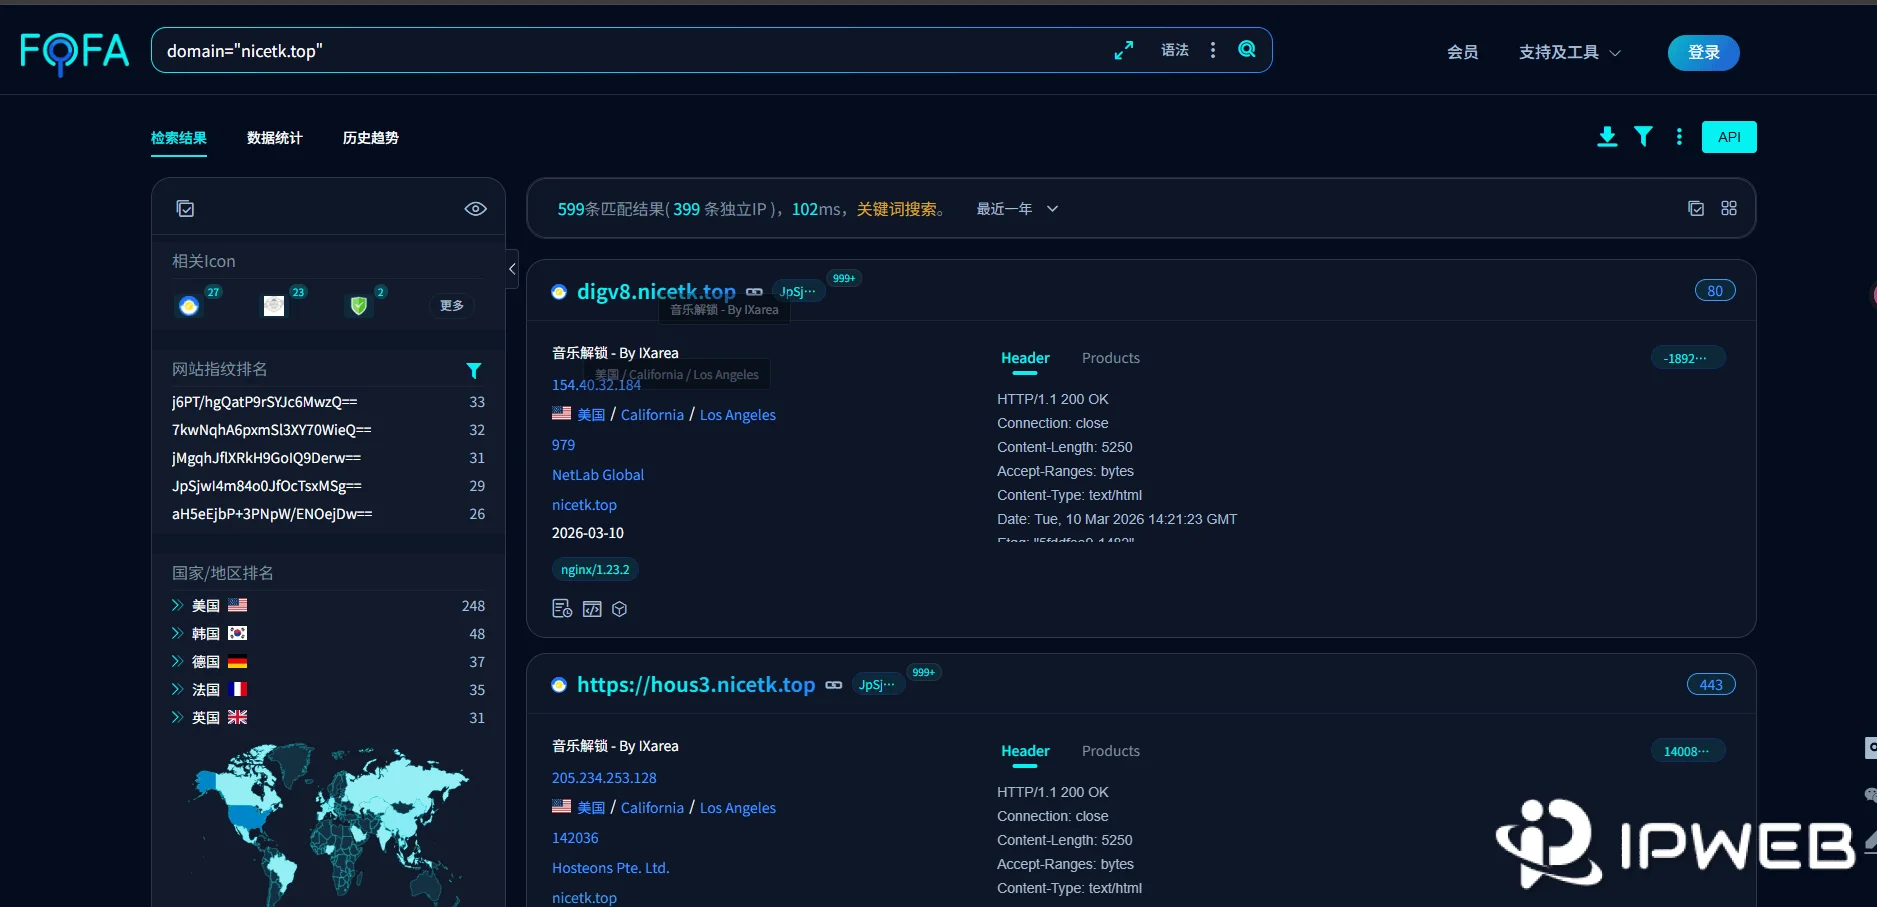Viewport: 1877px width, 907px height.
Task: Open the 最近一年 time range dropdown
Action: coord(1017,209)
